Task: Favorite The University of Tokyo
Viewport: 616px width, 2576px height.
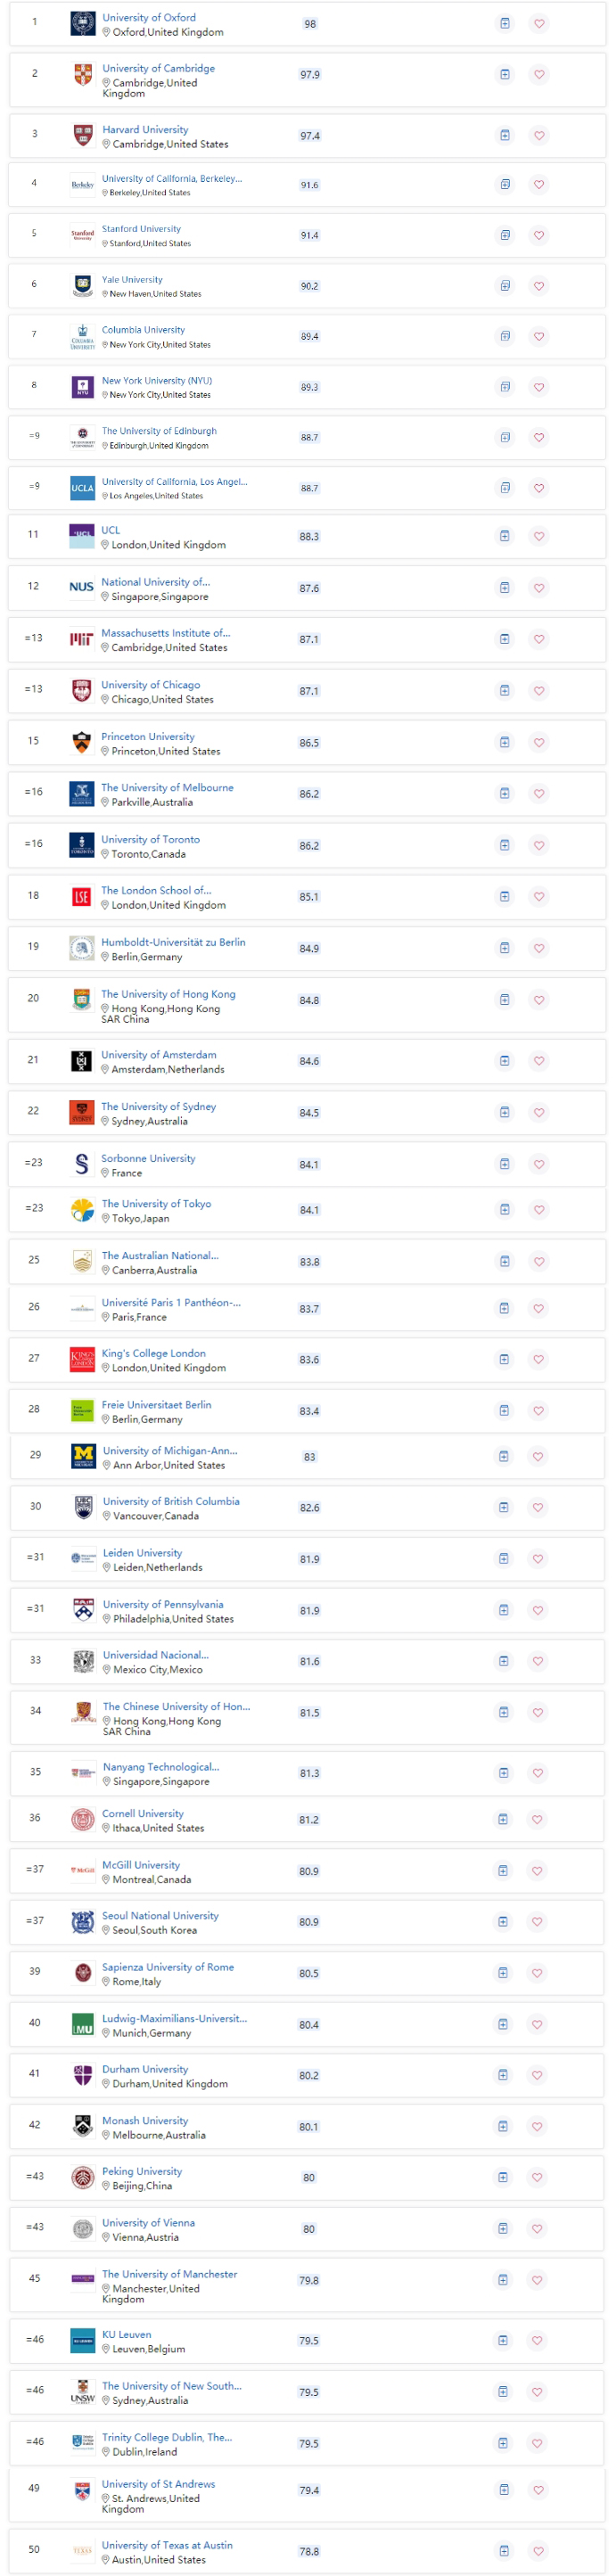Action: pyautogui.click(x=539, y=1210)
